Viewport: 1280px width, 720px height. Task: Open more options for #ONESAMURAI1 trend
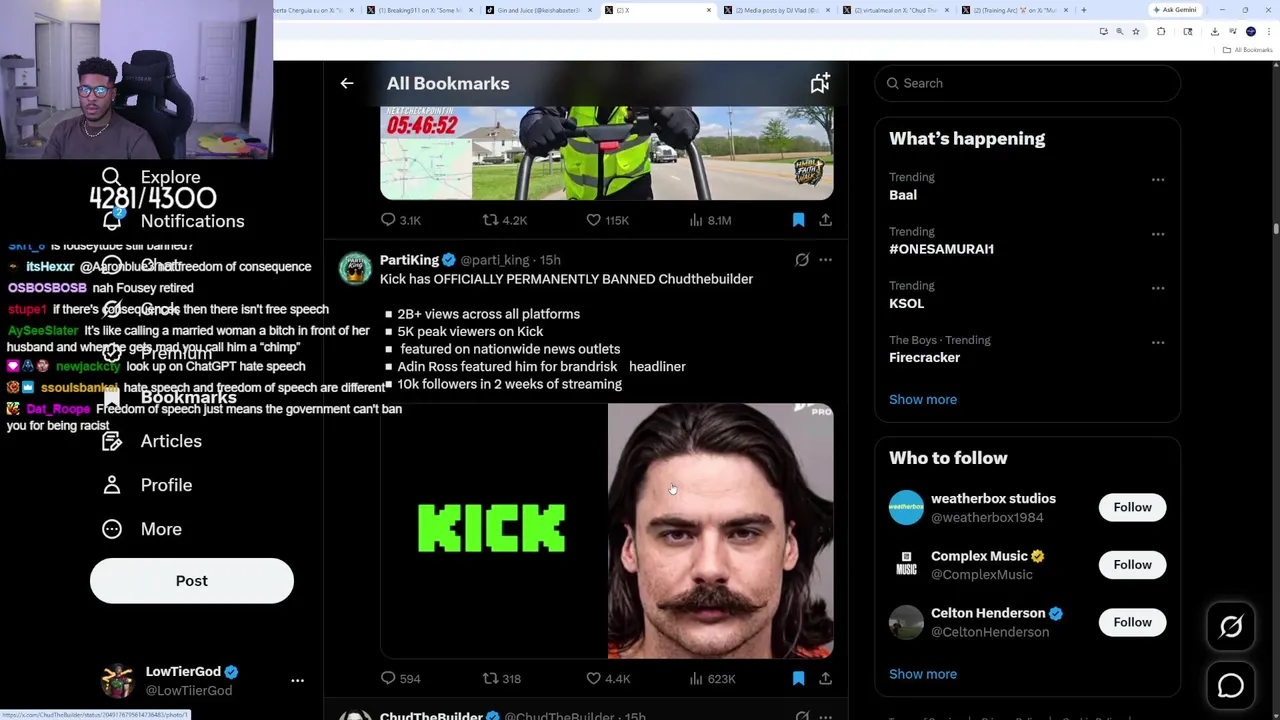coord(1158,234)
